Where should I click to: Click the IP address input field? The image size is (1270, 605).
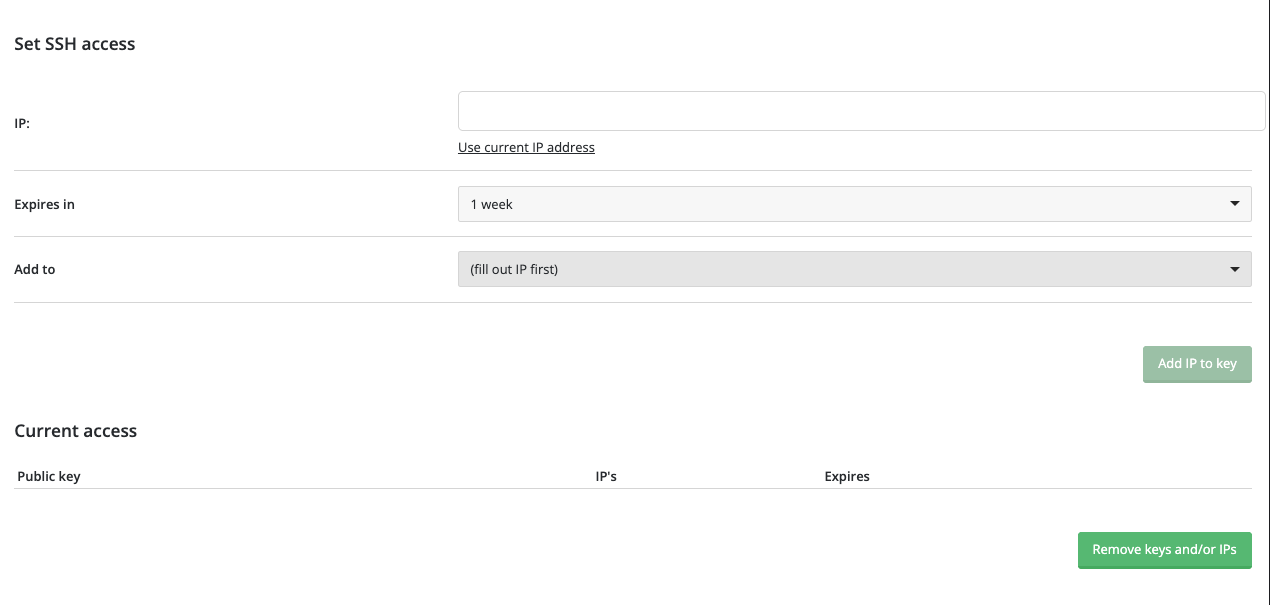pyautogui.click(x=861, y=111)
